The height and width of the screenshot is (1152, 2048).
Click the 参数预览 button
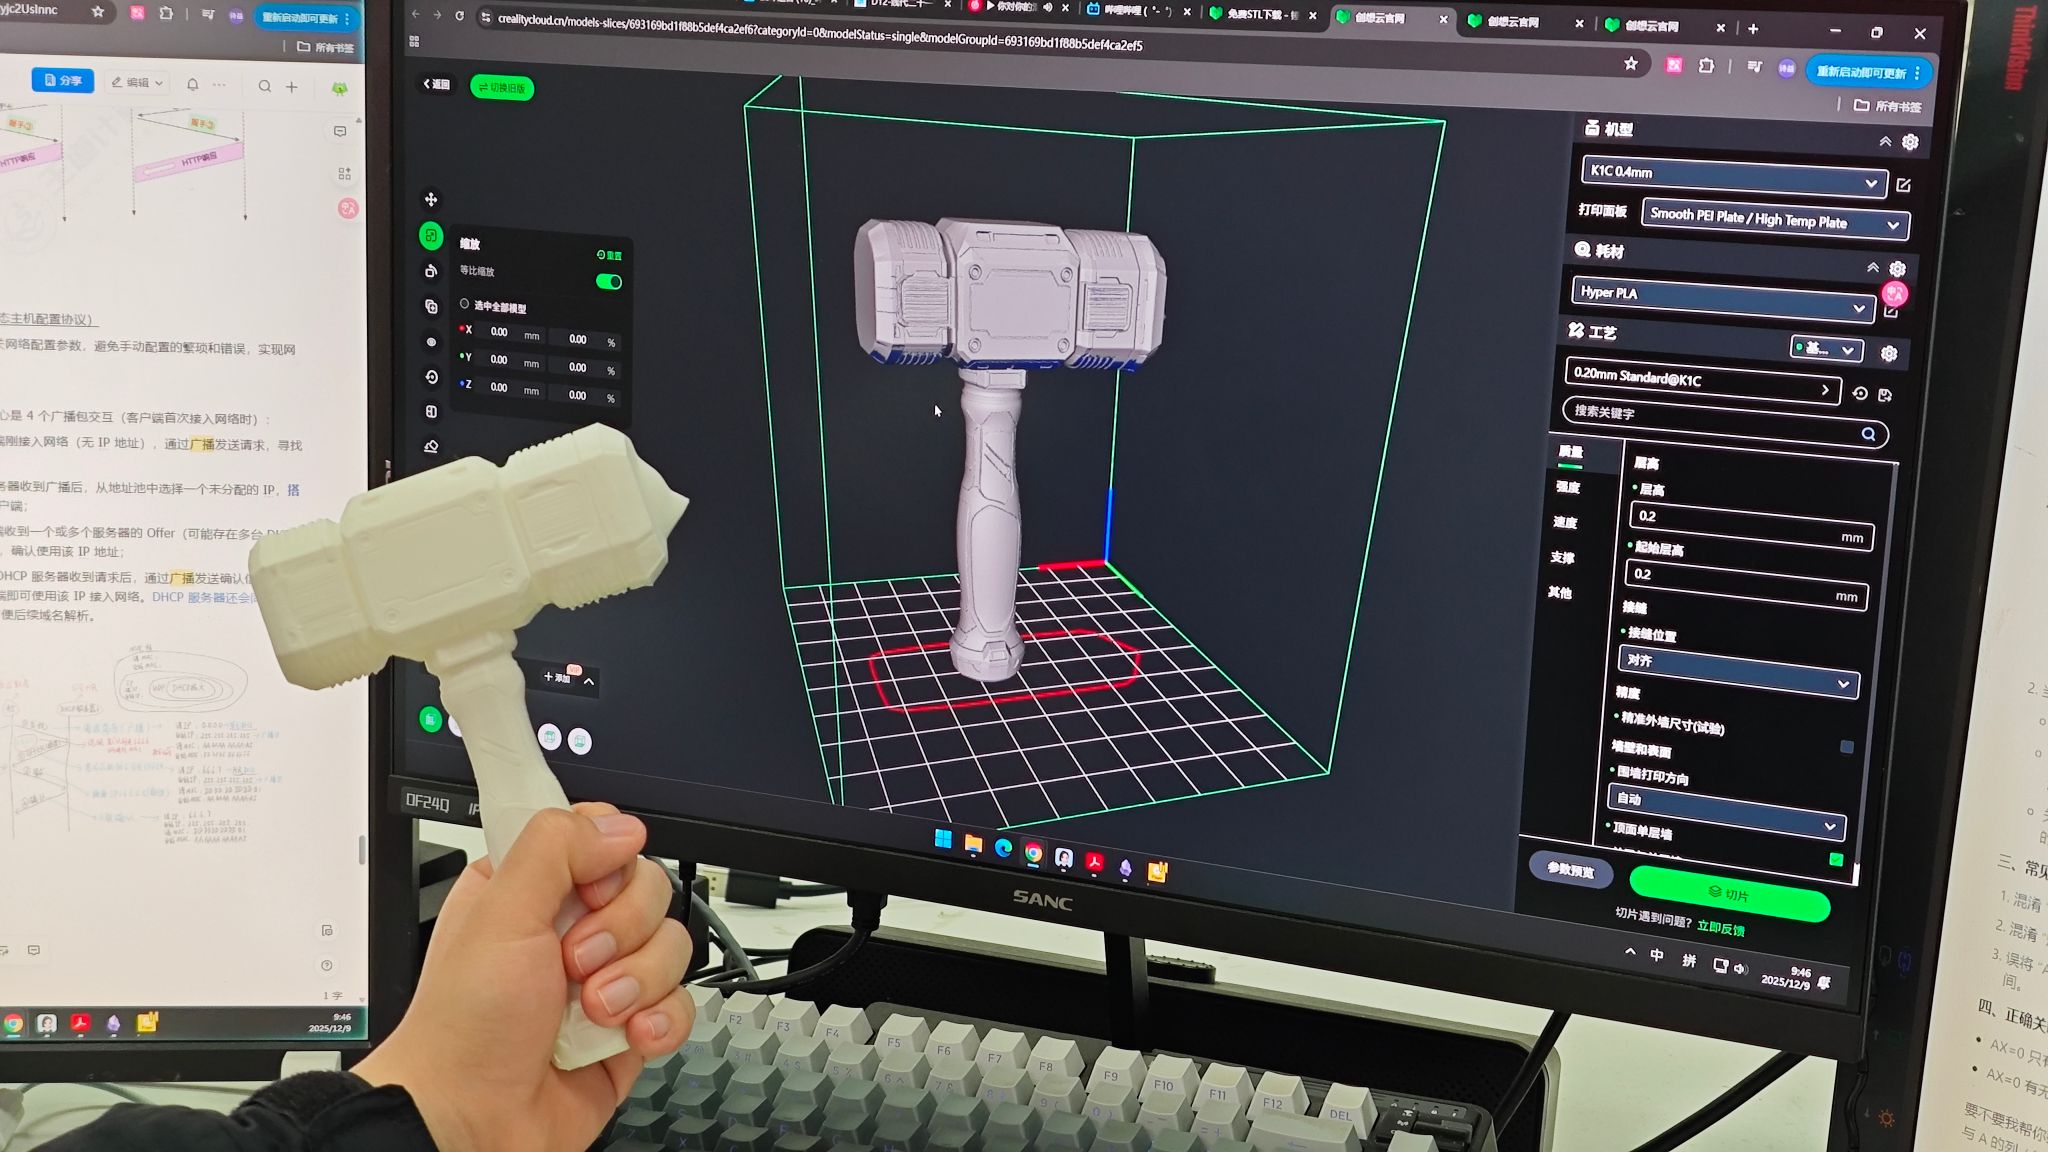1570,869
